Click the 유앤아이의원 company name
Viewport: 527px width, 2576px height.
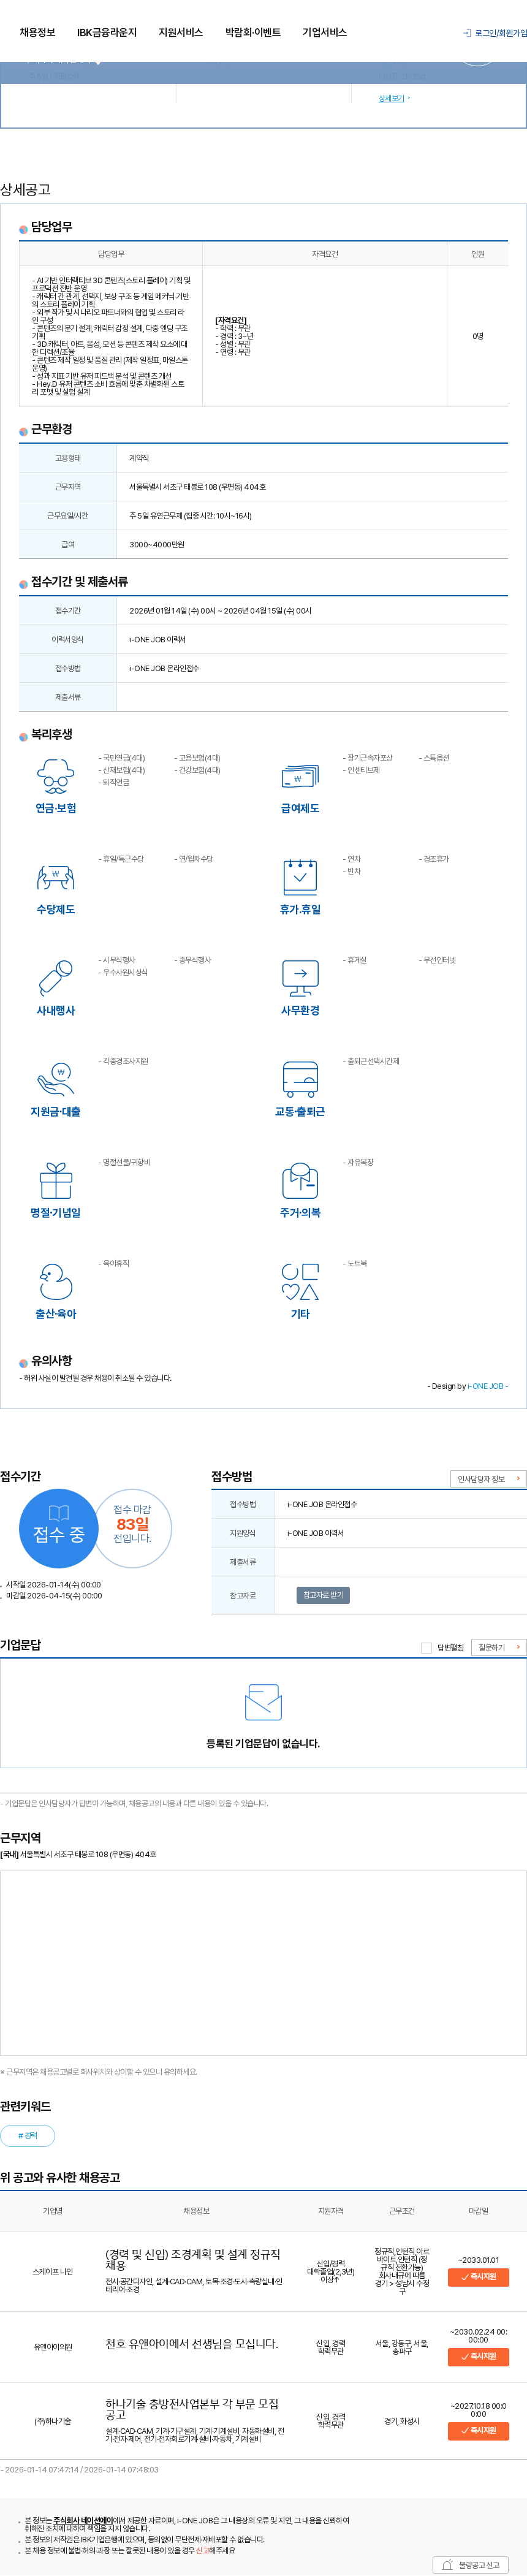click(52, 2346)
